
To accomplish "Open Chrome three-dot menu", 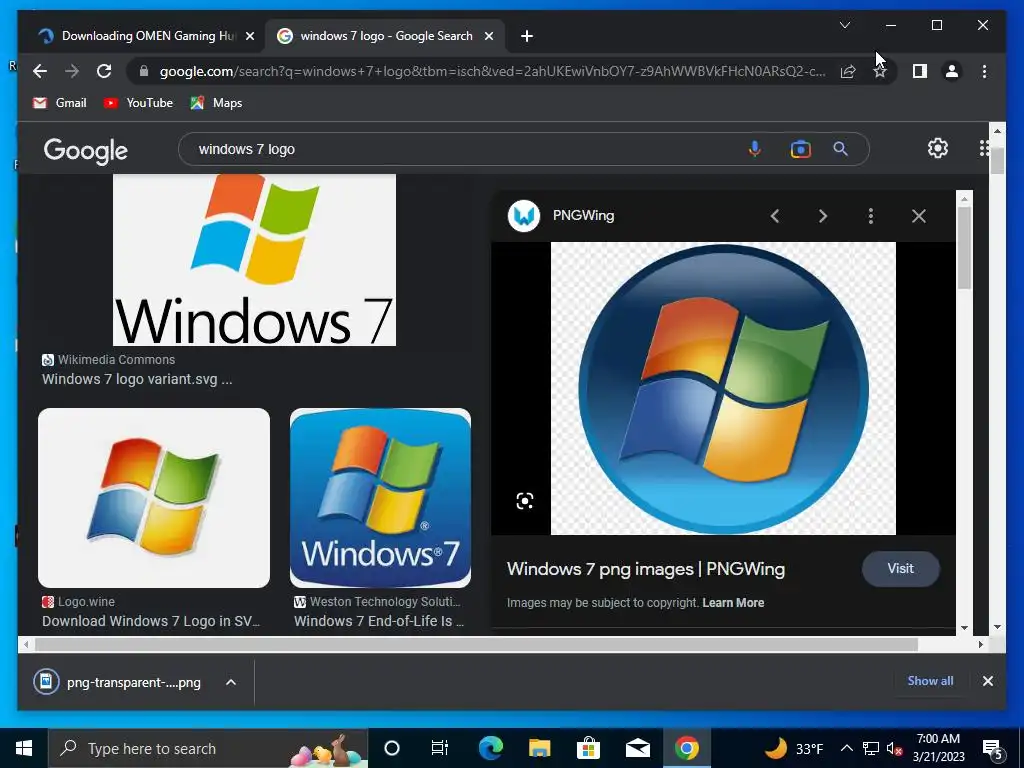I will (x=984, y=71).
